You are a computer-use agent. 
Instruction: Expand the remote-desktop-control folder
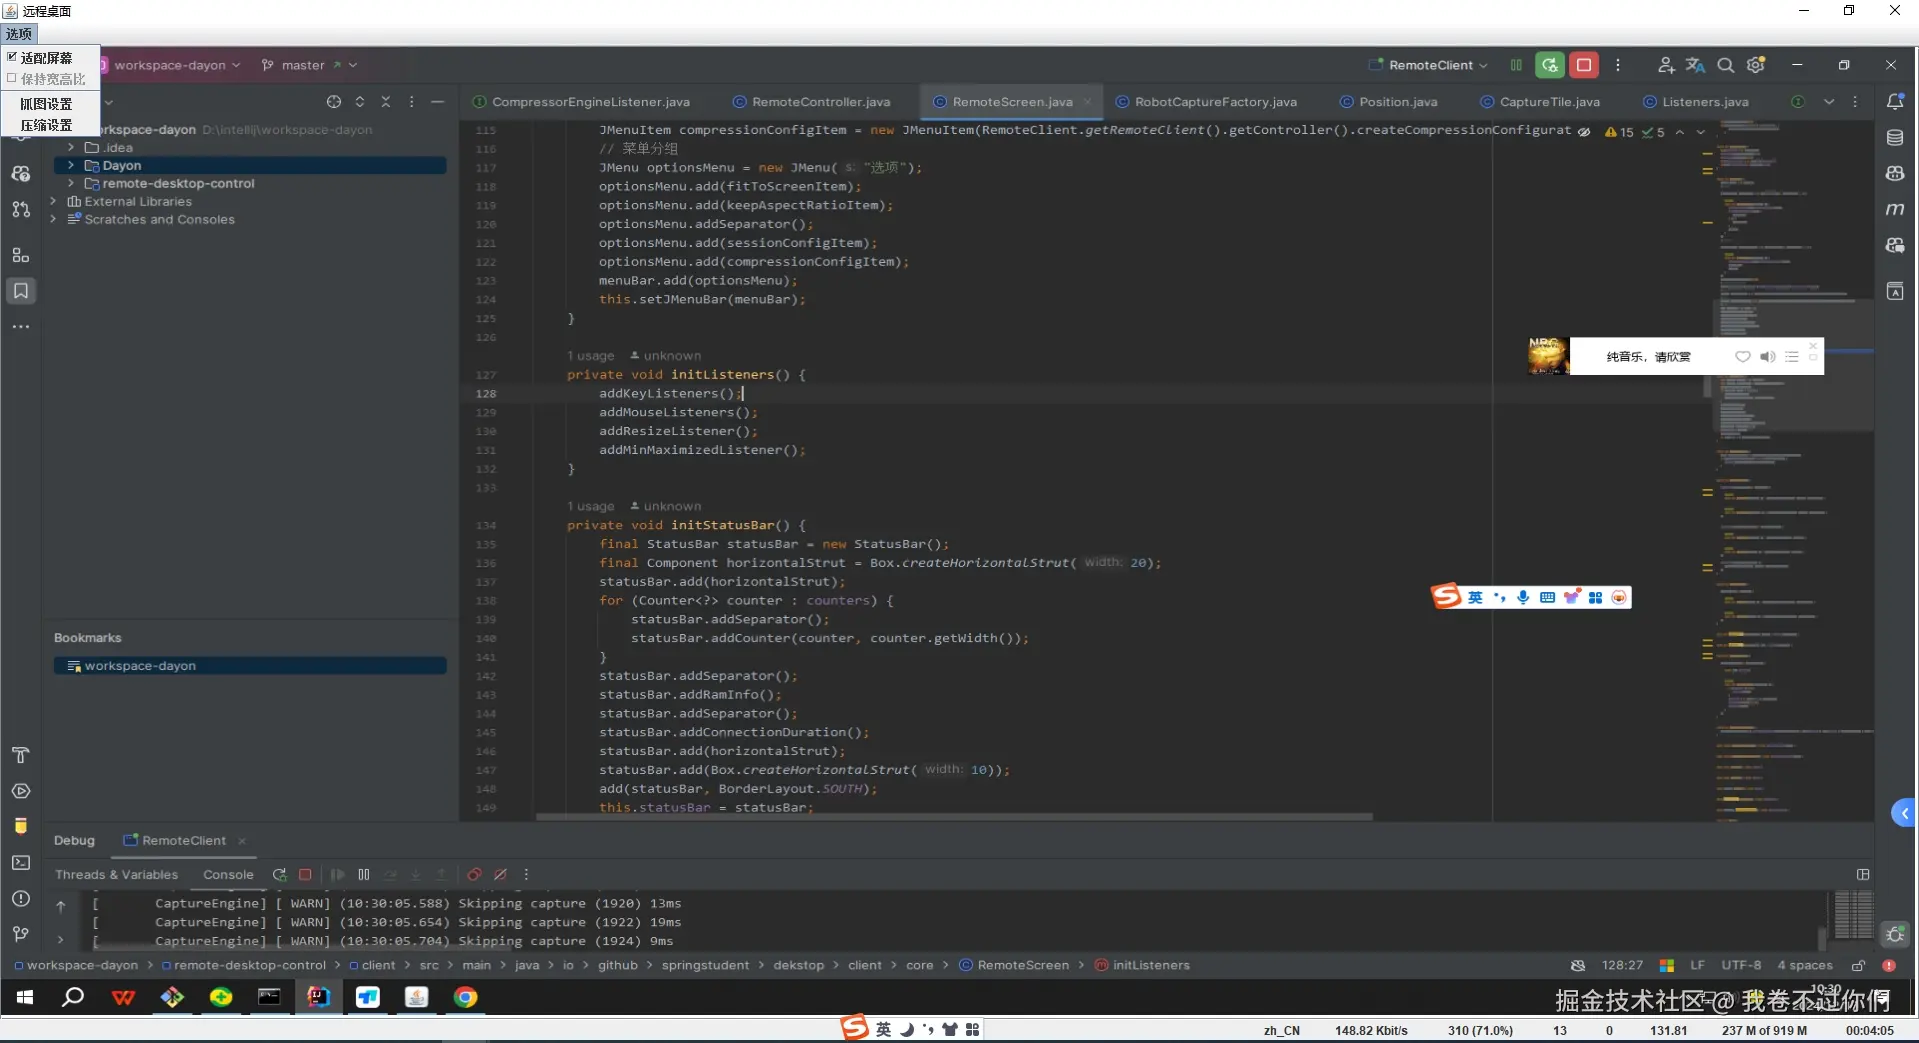pyautogui.click(x=71, y=184)
